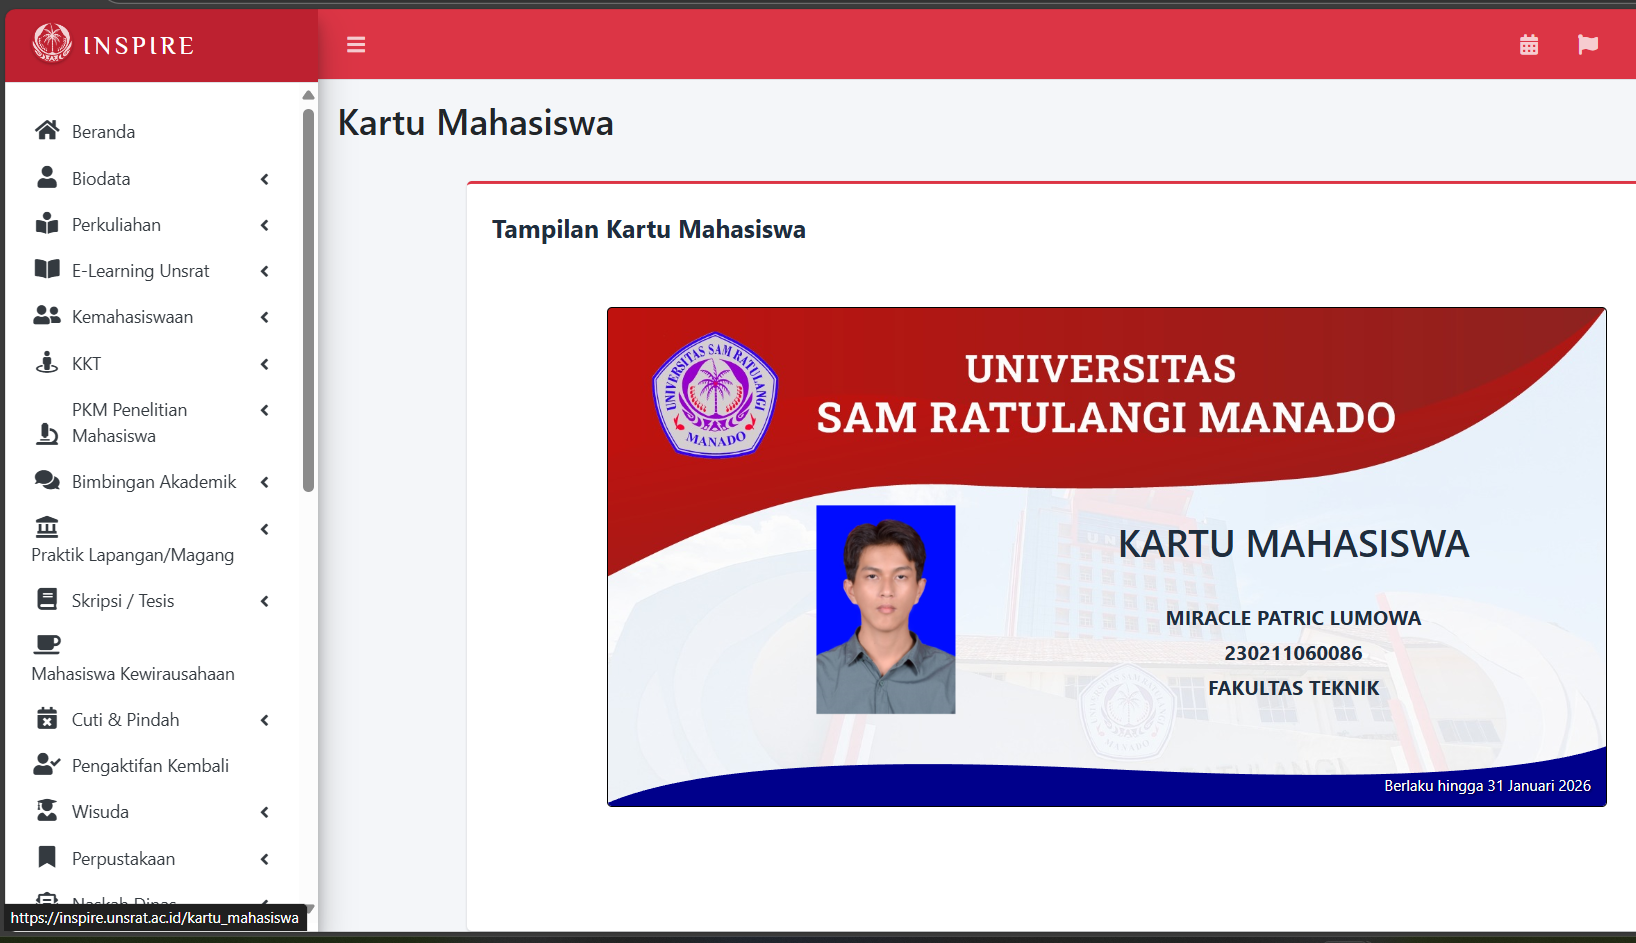This screenshot has width=1636, height=943.
Task: Expand the Biodata submenu chevron
Action: 265,179
